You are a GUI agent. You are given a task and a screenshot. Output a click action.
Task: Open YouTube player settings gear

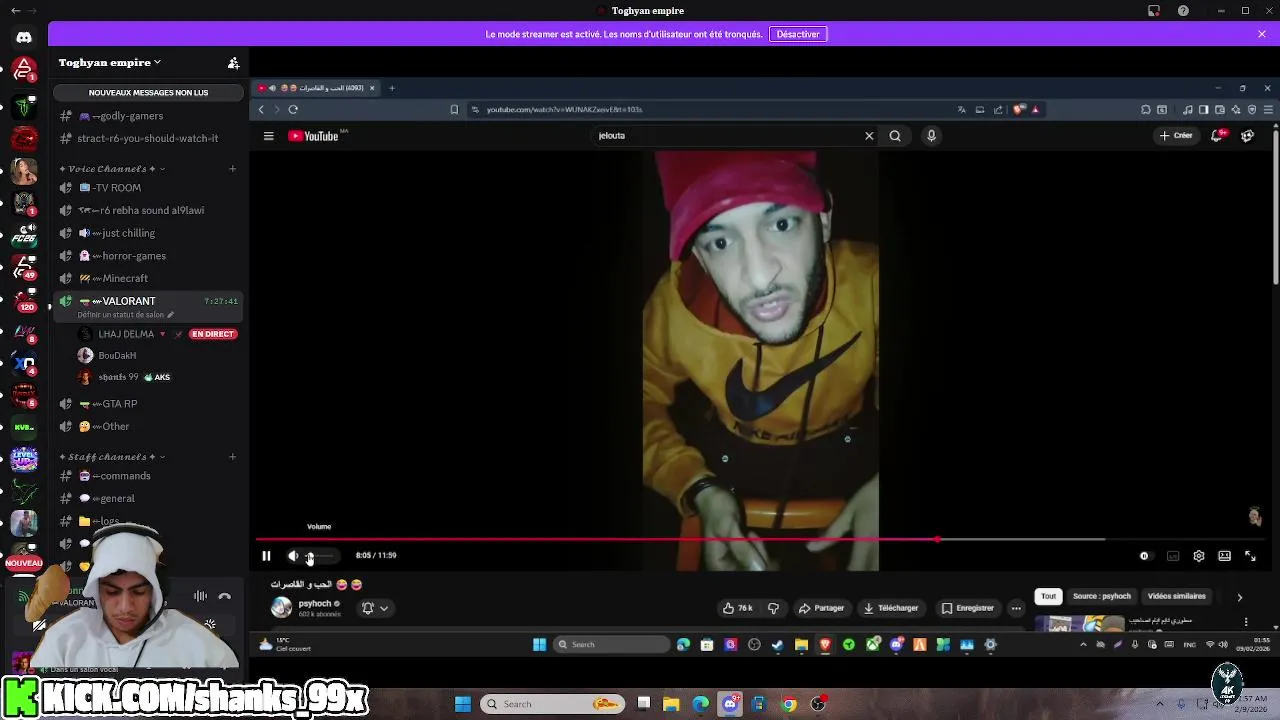[x=1198, y=556]
